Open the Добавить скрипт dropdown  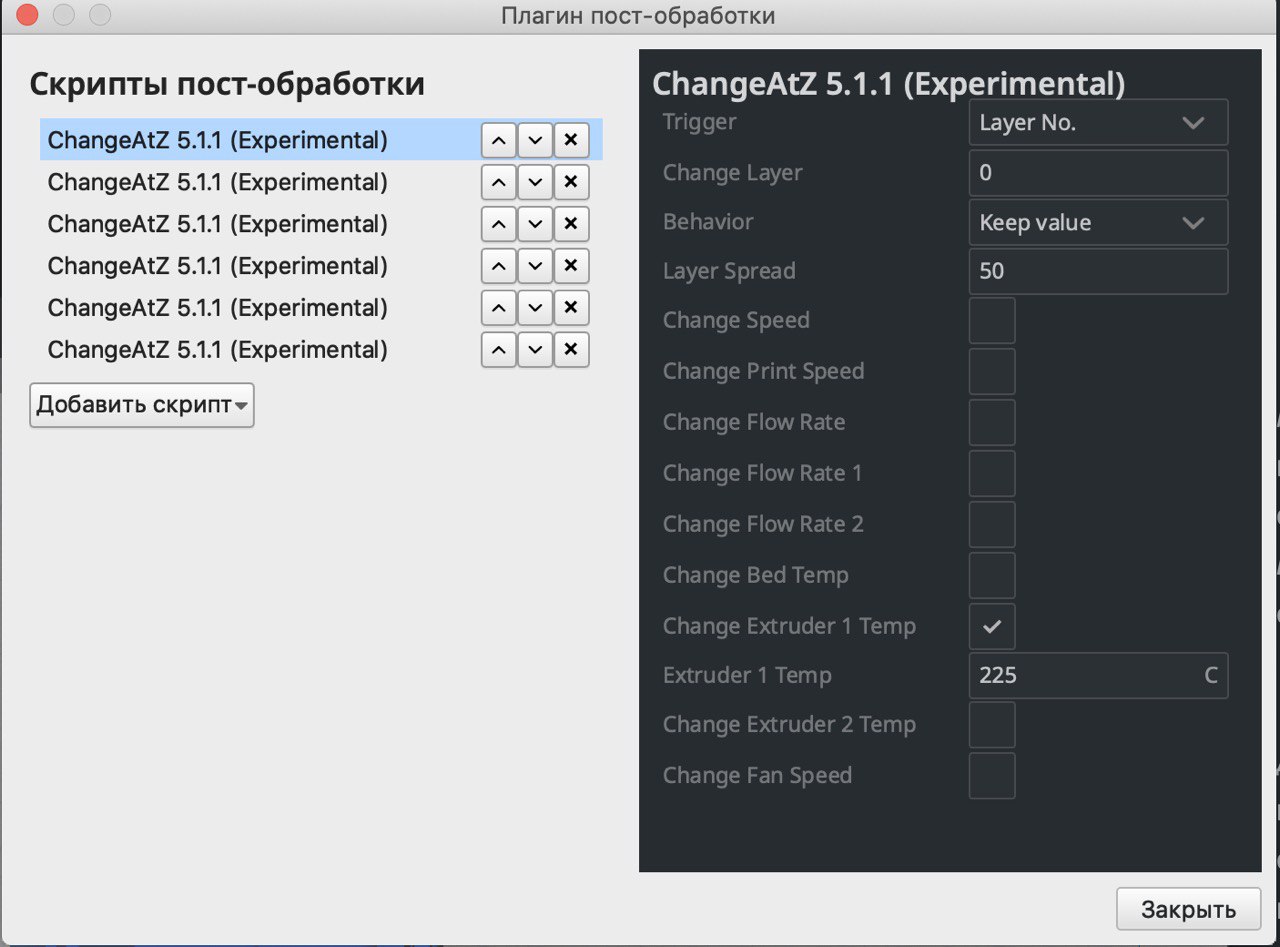click(142, 405)
